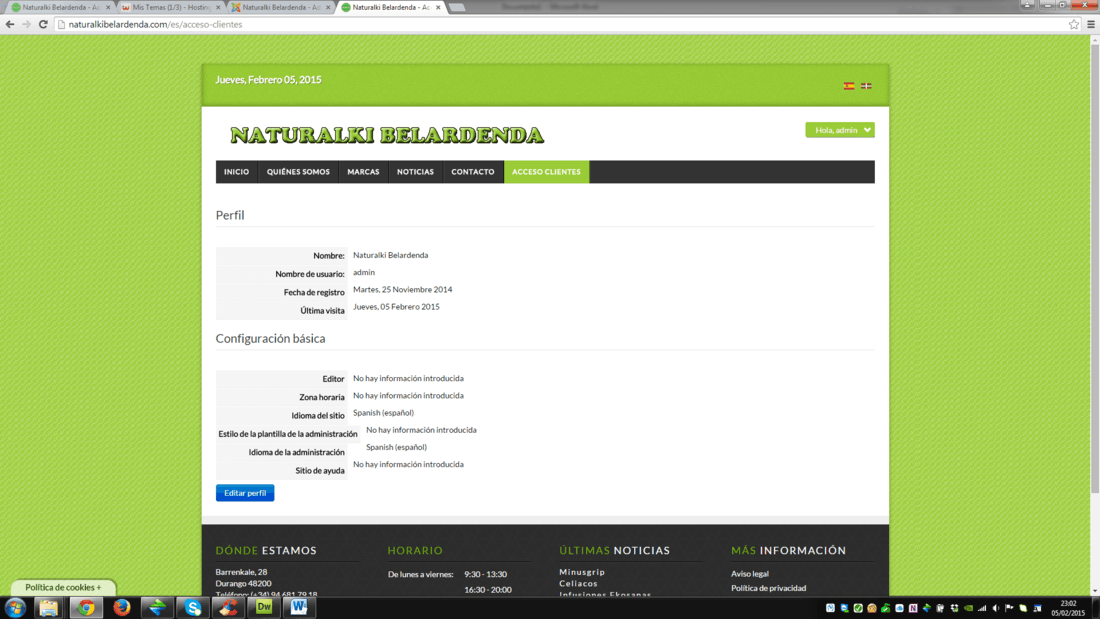Click the 'Naturalki Belardenda' name value
Viewport: 1100px width, 619px height.
pos(391,255)
